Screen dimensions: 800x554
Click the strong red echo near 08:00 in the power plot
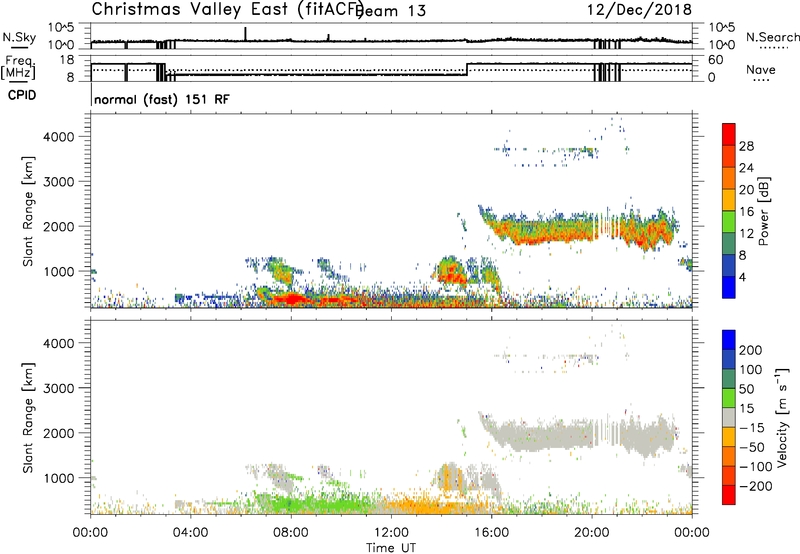292,298
